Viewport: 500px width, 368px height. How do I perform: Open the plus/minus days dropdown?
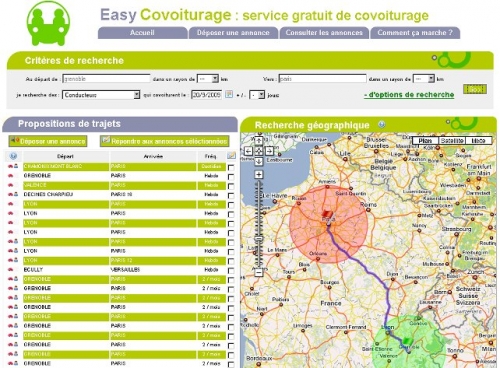click(x=257, y=95)
